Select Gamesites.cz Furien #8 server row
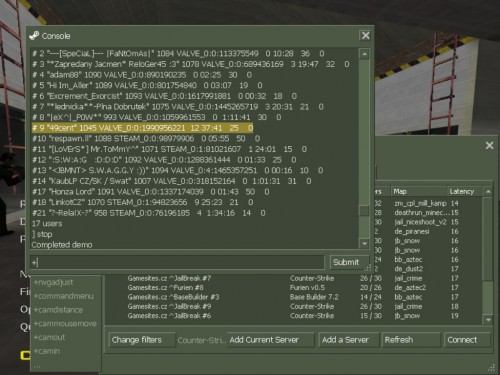 coord(293,288)
